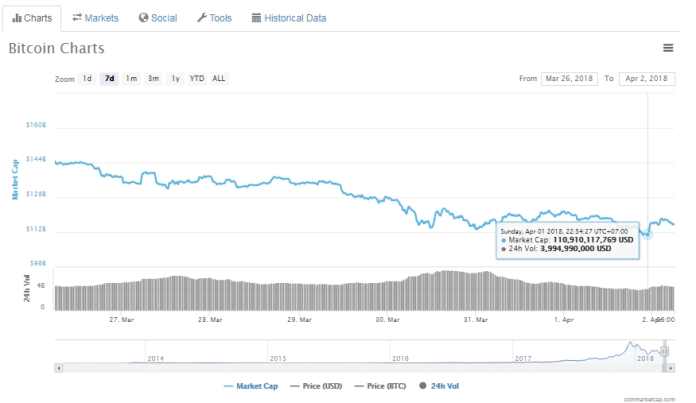696x403 pixels.
Task: Grab the navigator range handle near 2018
Action: pyautogui.click(x=664, y=352)
